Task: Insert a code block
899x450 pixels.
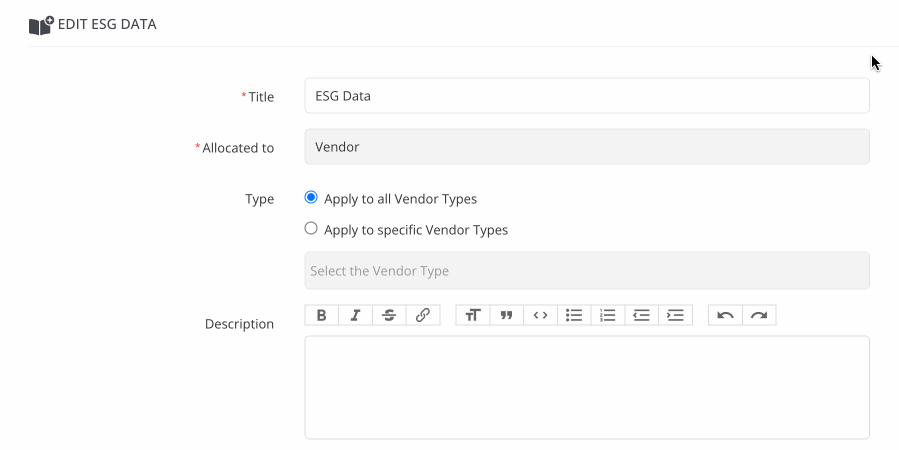Action: click(x=540, y=315)
